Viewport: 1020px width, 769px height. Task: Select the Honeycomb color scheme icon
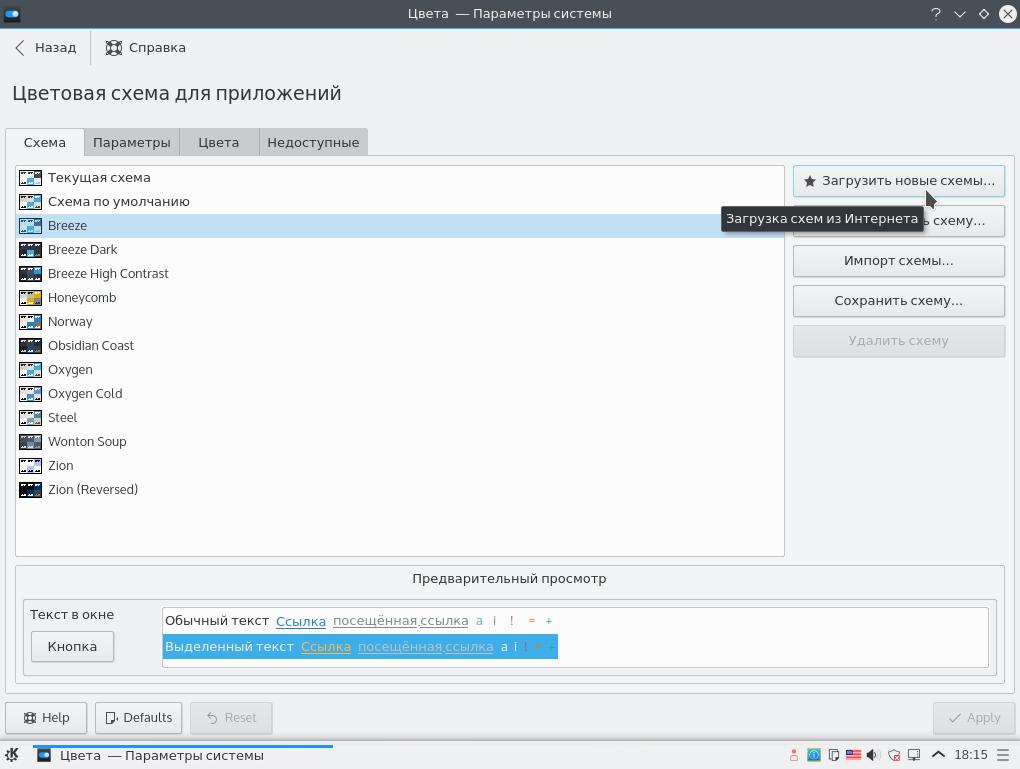[x=30, y=298]
